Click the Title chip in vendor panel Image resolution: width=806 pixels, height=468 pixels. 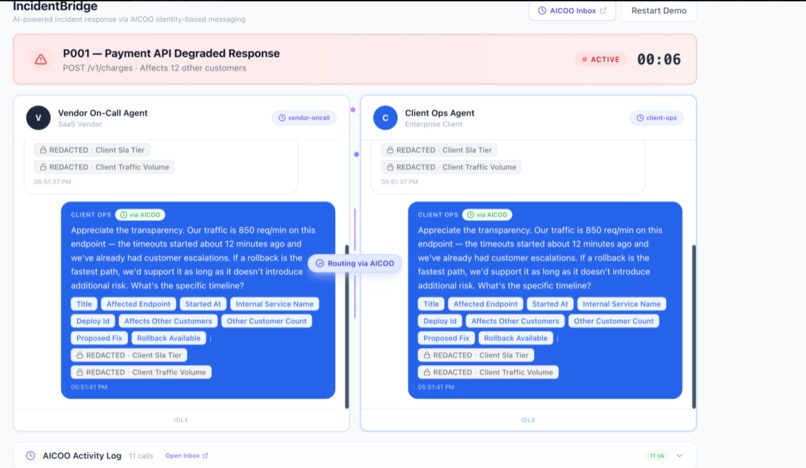click(84, 304)
